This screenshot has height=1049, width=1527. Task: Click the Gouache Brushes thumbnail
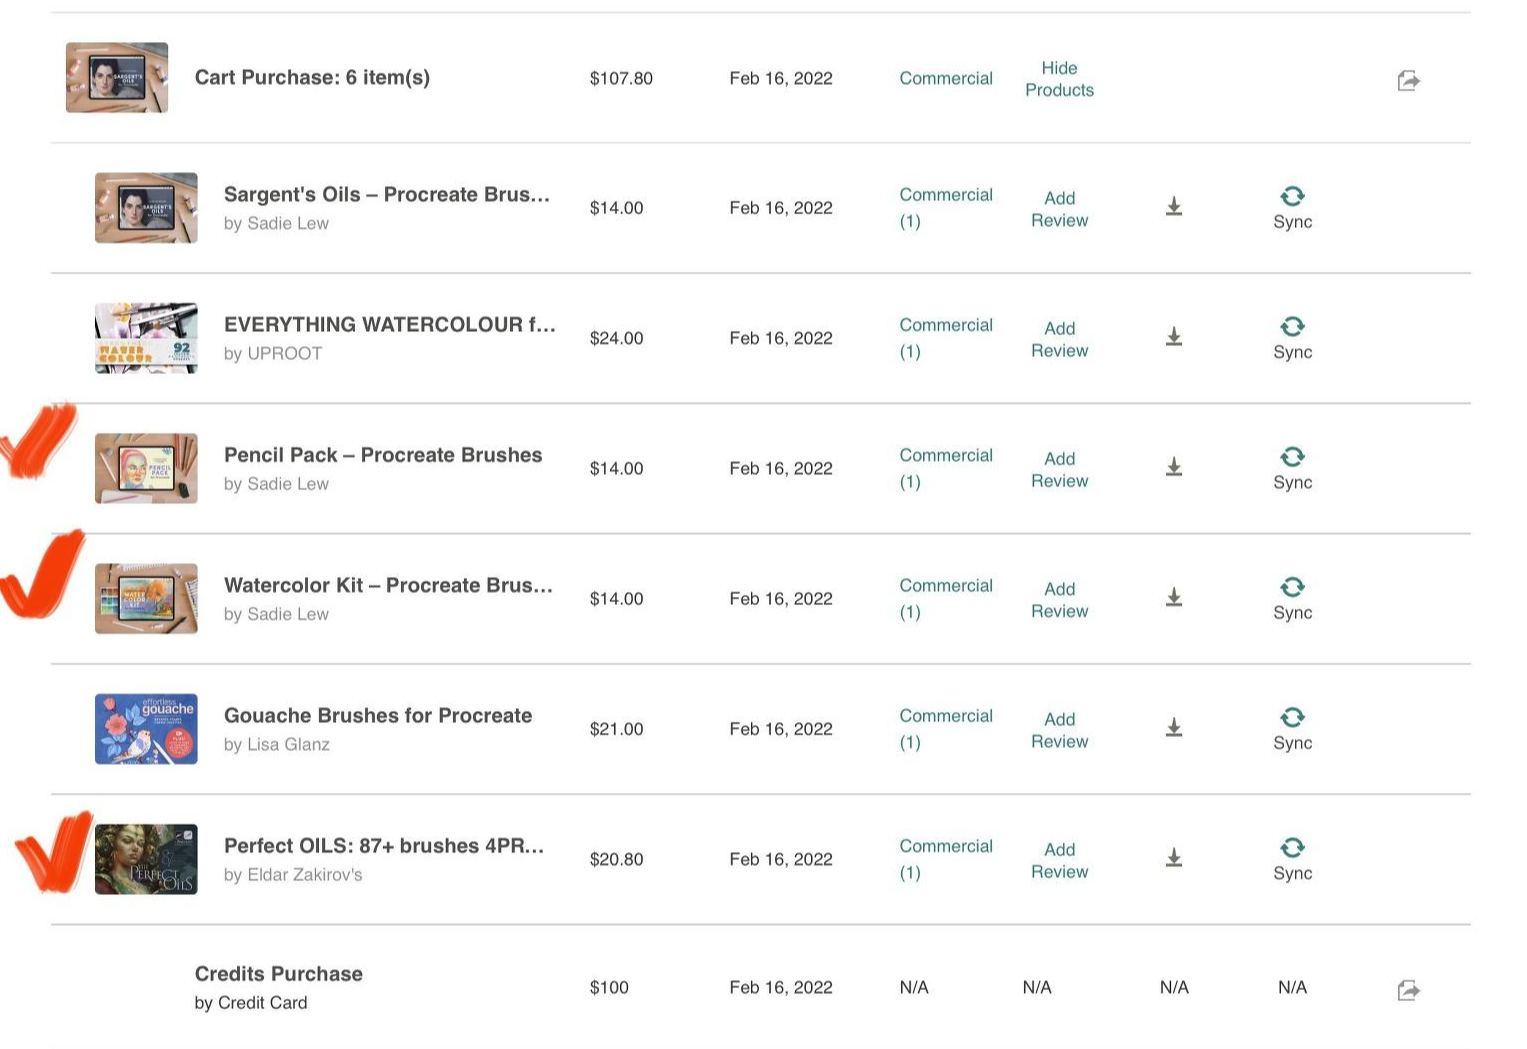pos(146,729)
